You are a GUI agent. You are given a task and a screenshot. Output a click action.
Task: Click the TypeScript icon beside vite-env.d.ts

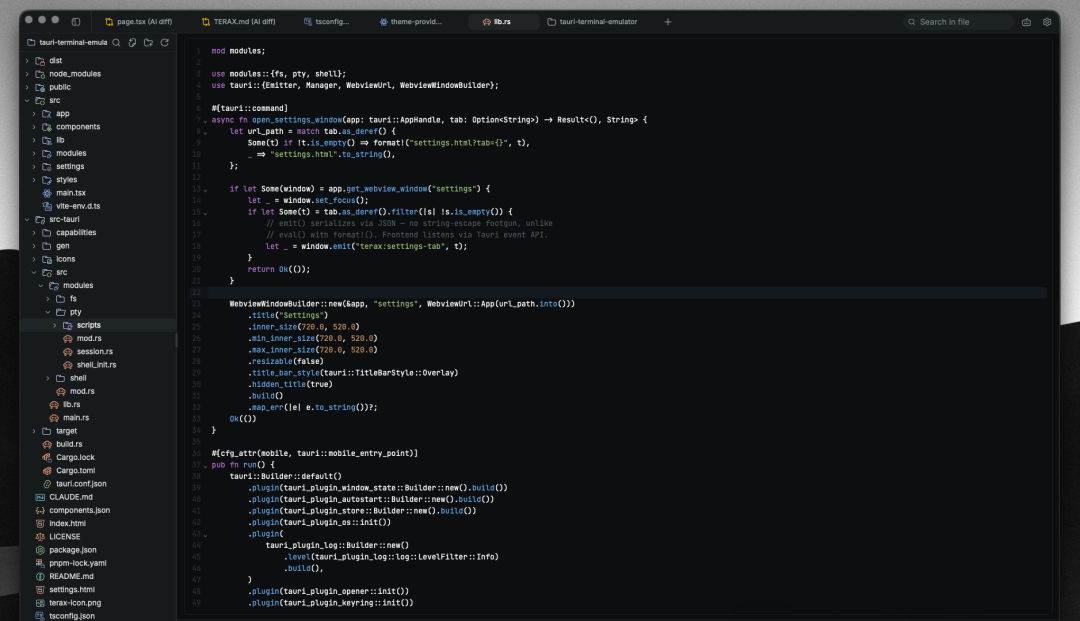pos(47,206)
